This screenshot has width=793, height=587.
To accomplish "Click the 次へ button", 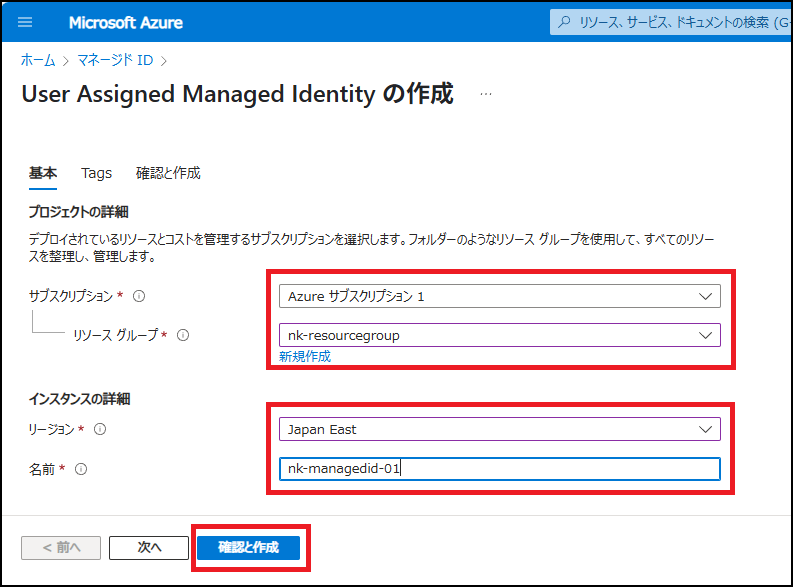I will click(149, 548).
